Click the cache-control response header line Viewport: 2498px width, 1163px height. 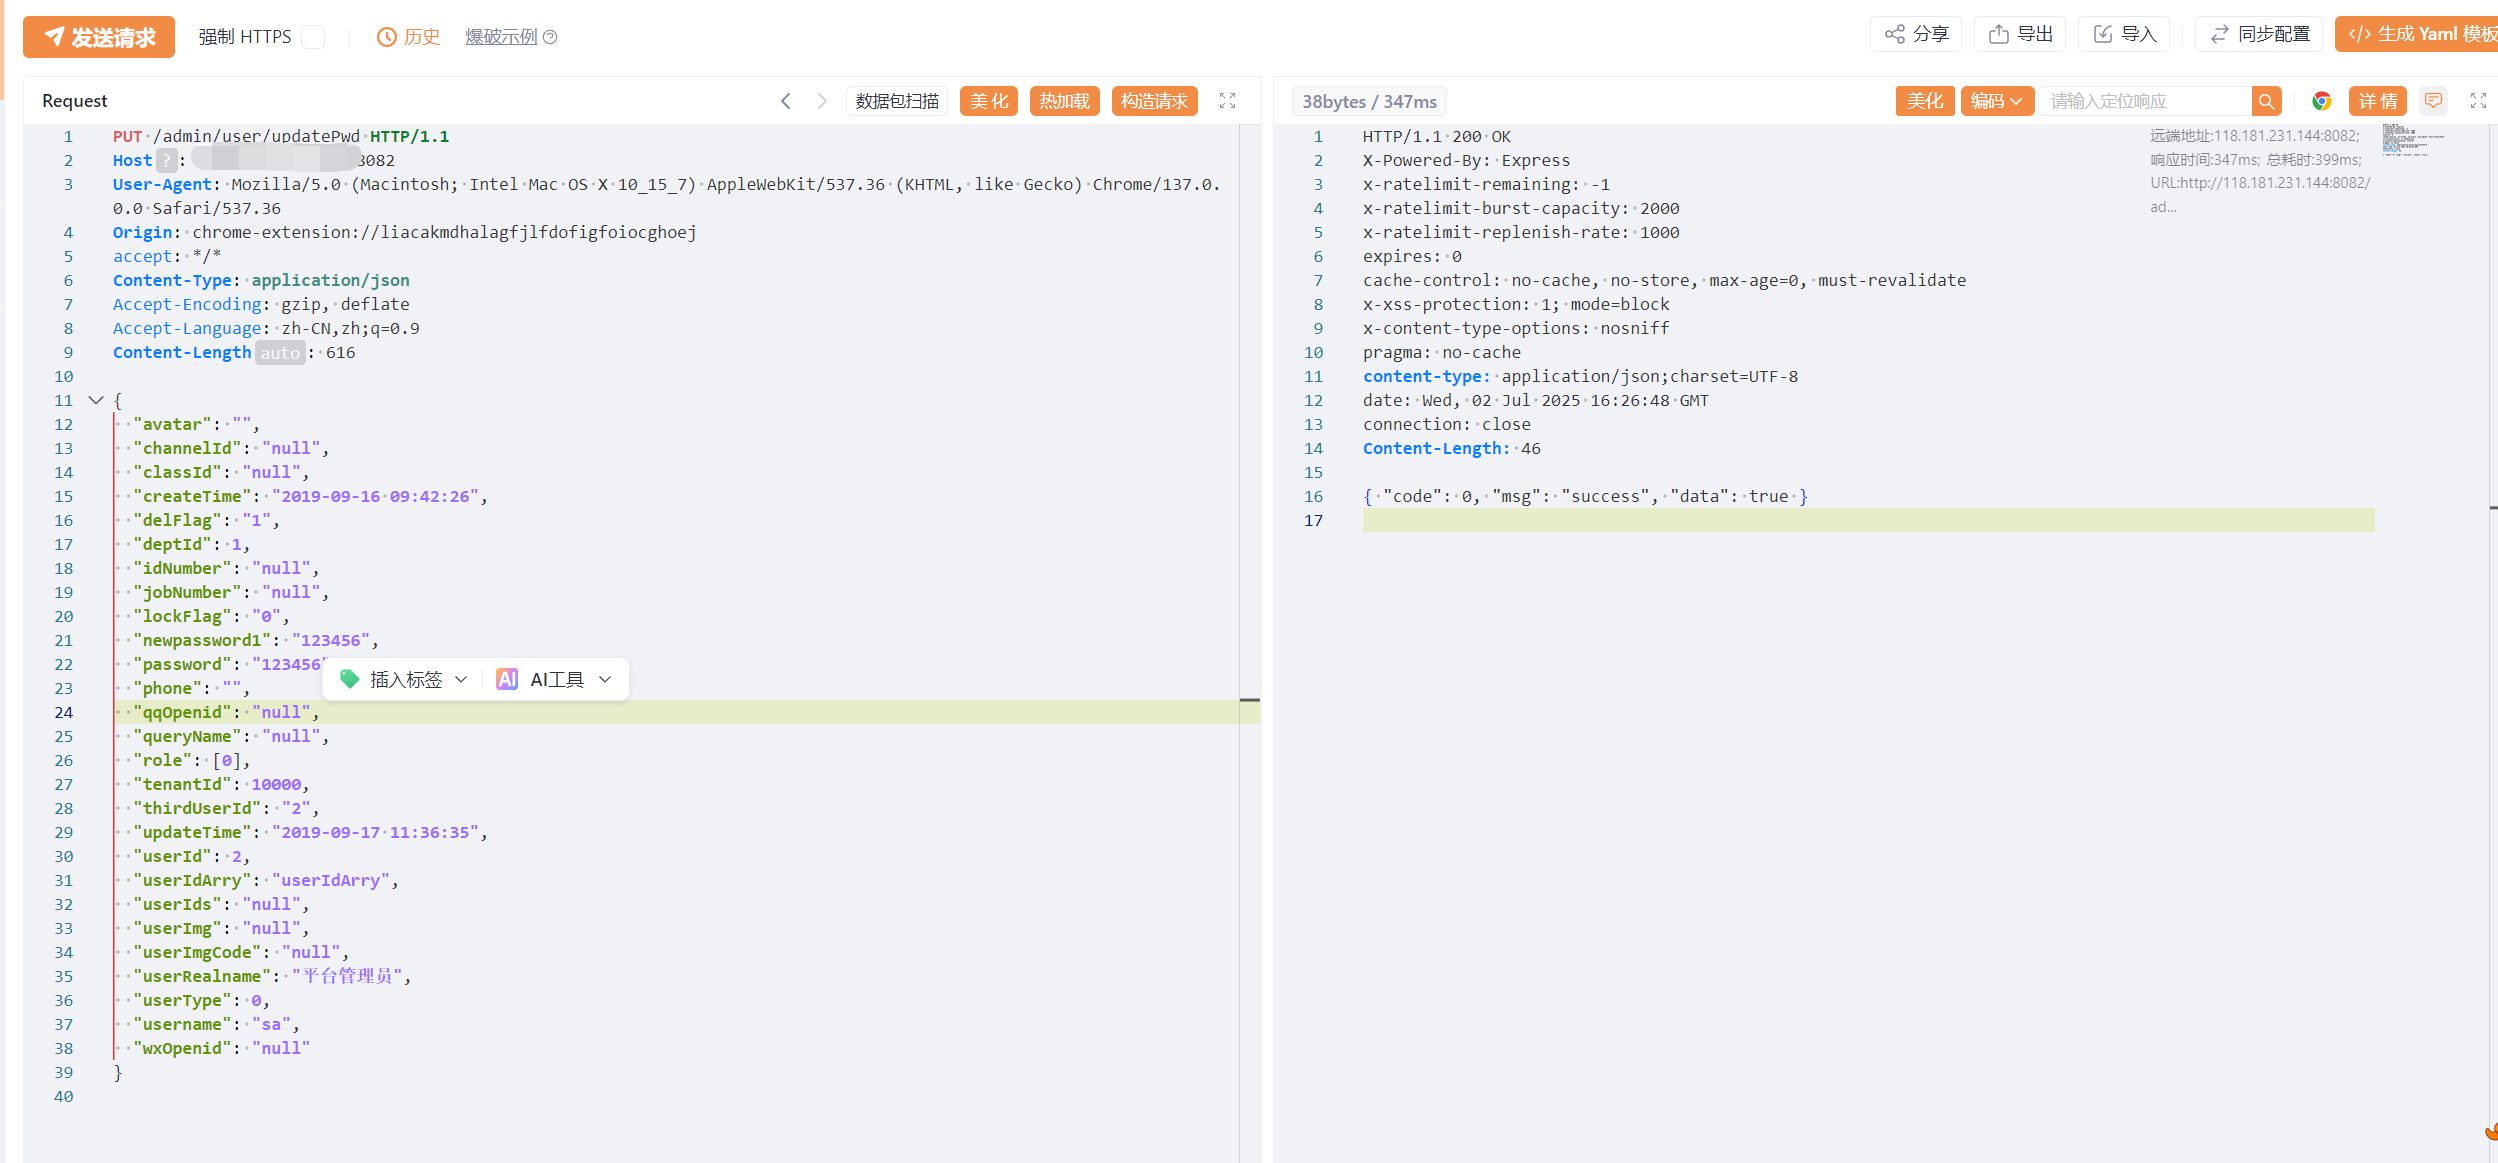(x=1664, y=280)
